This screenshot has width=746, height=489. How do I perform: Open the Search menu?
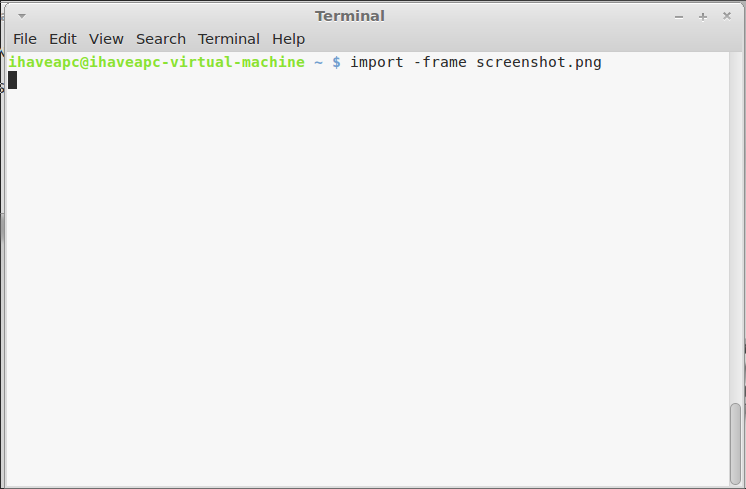[x=161, y=39]
